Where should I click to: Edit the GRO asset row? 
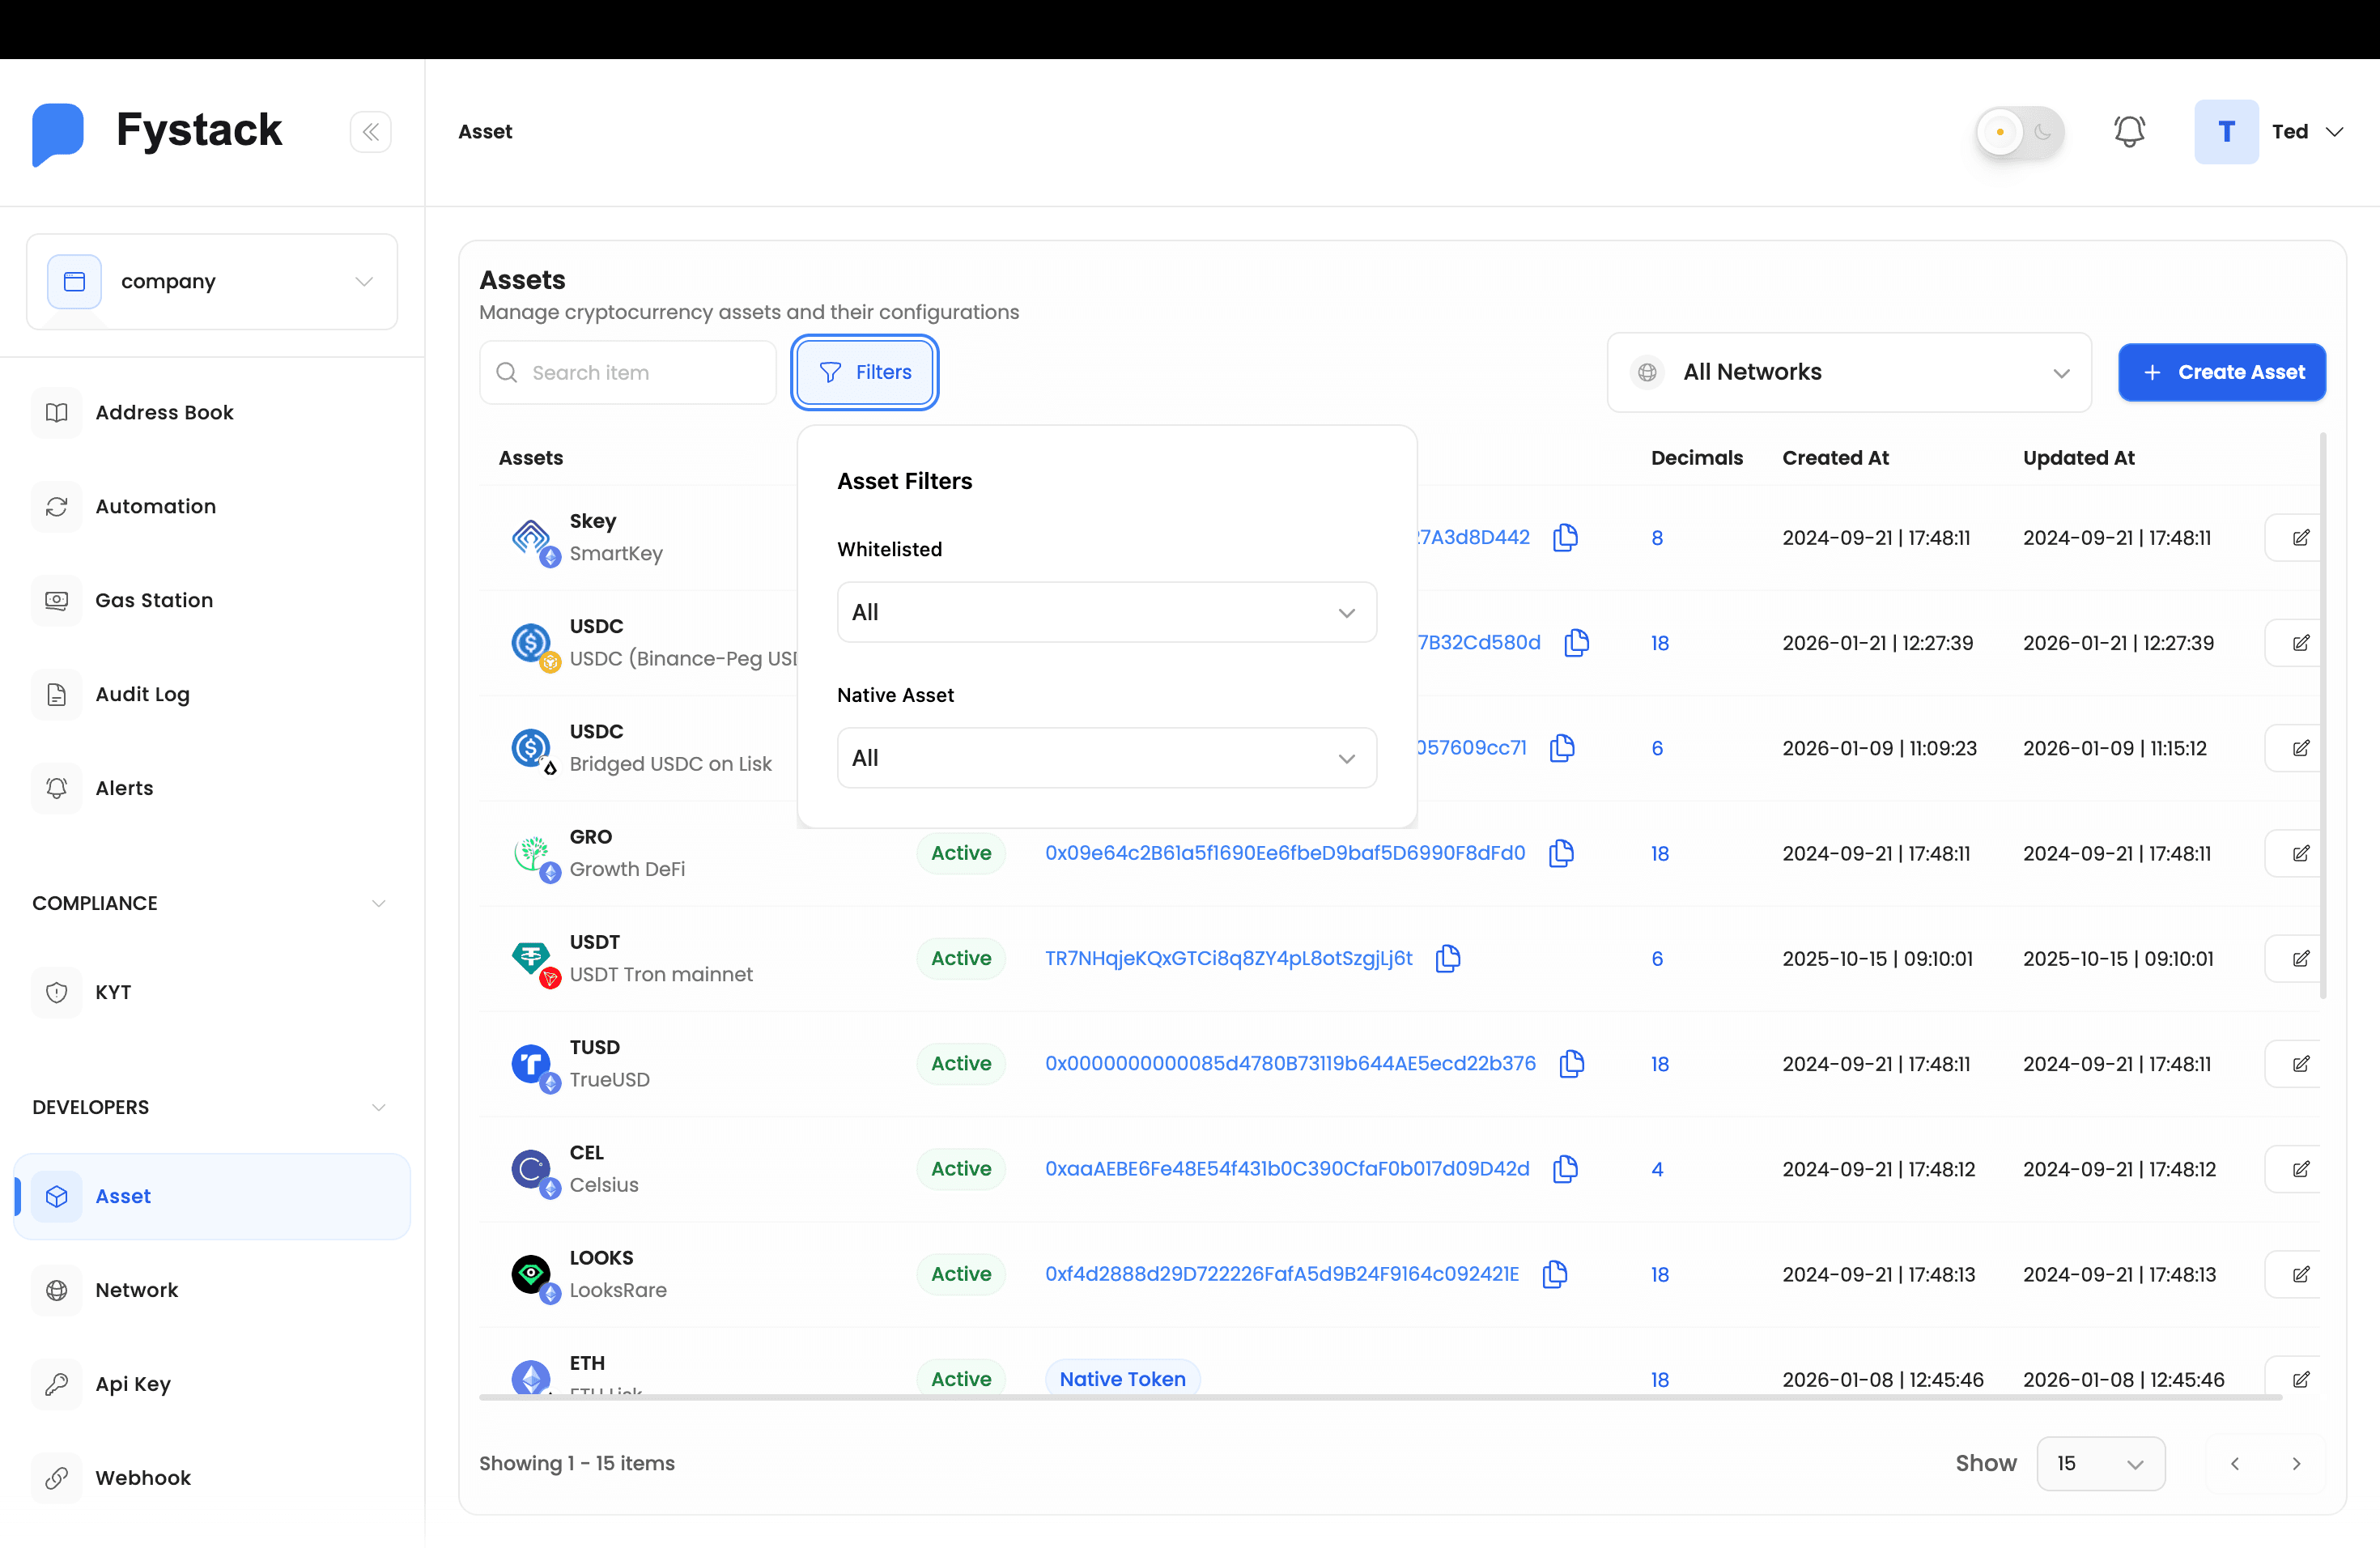click(2300, 853)
